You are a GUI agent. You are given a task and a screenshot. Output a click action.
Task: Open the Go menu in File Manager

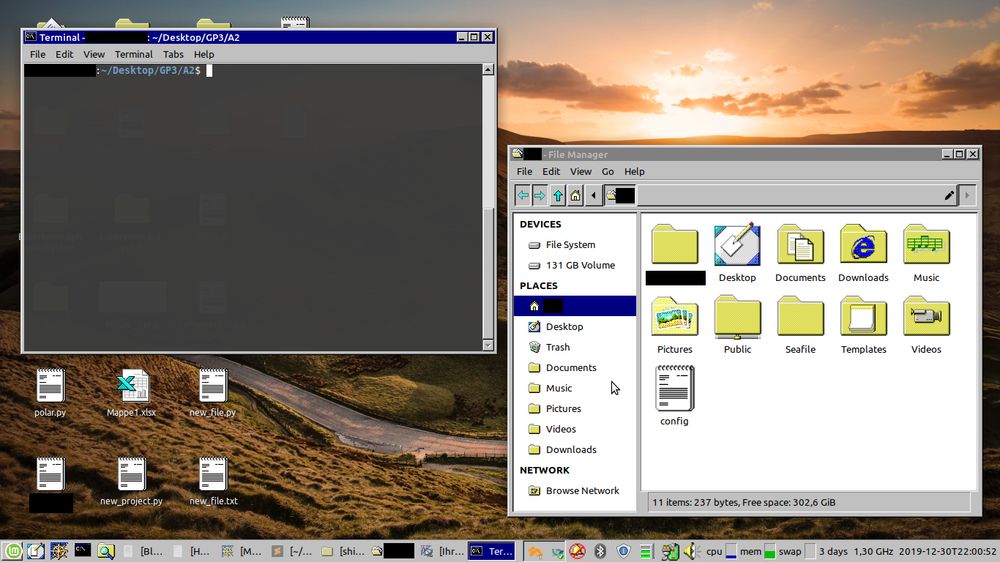tap(608, 172)
